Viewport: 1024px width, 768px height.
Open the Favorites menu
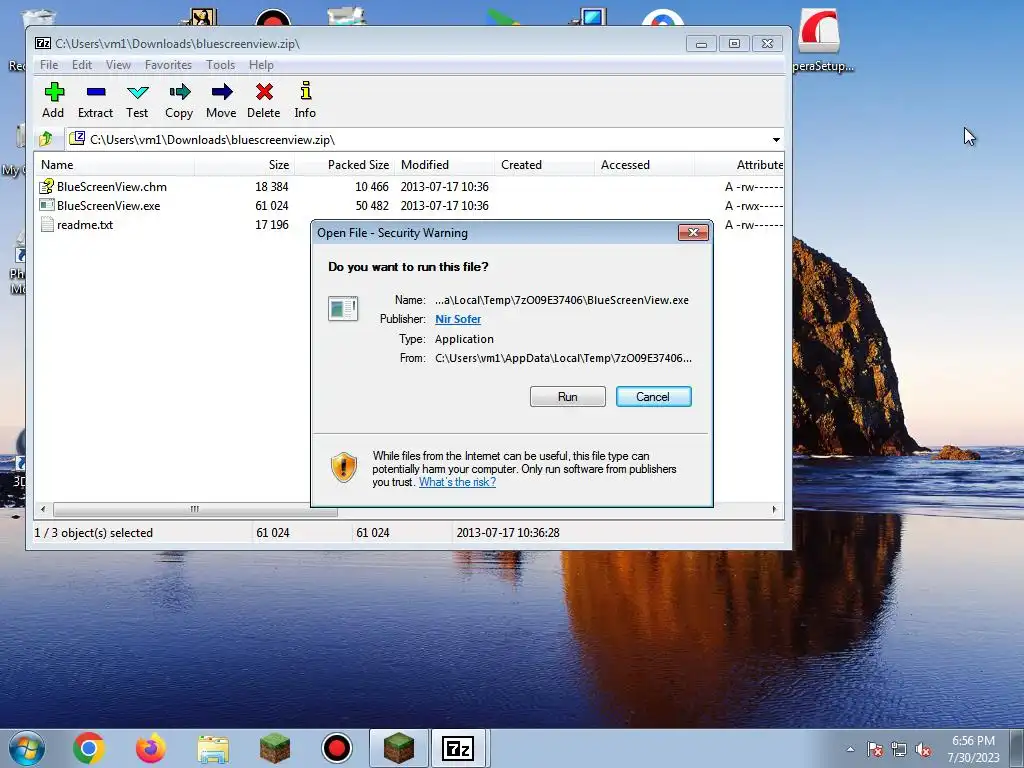pyautogui.click(x=168, y=65)
